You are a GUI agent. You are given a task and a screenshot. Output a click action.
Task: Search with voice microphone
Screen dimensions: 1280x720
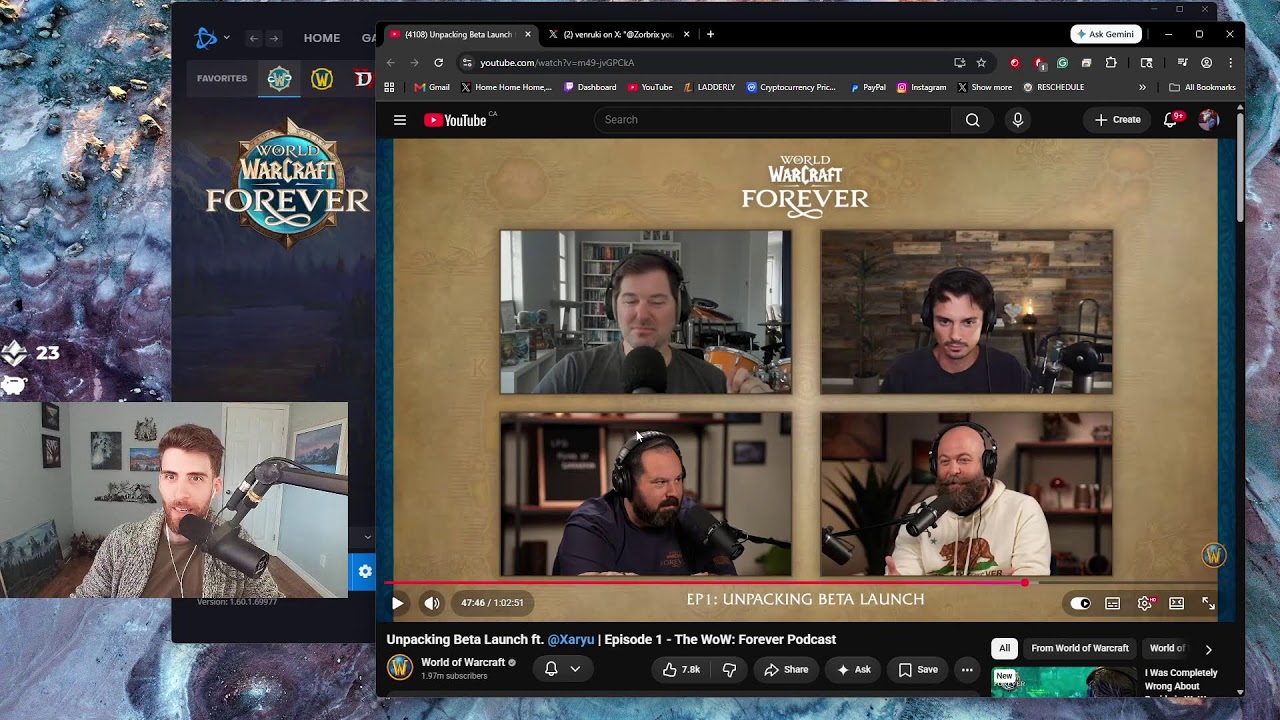1018,120
